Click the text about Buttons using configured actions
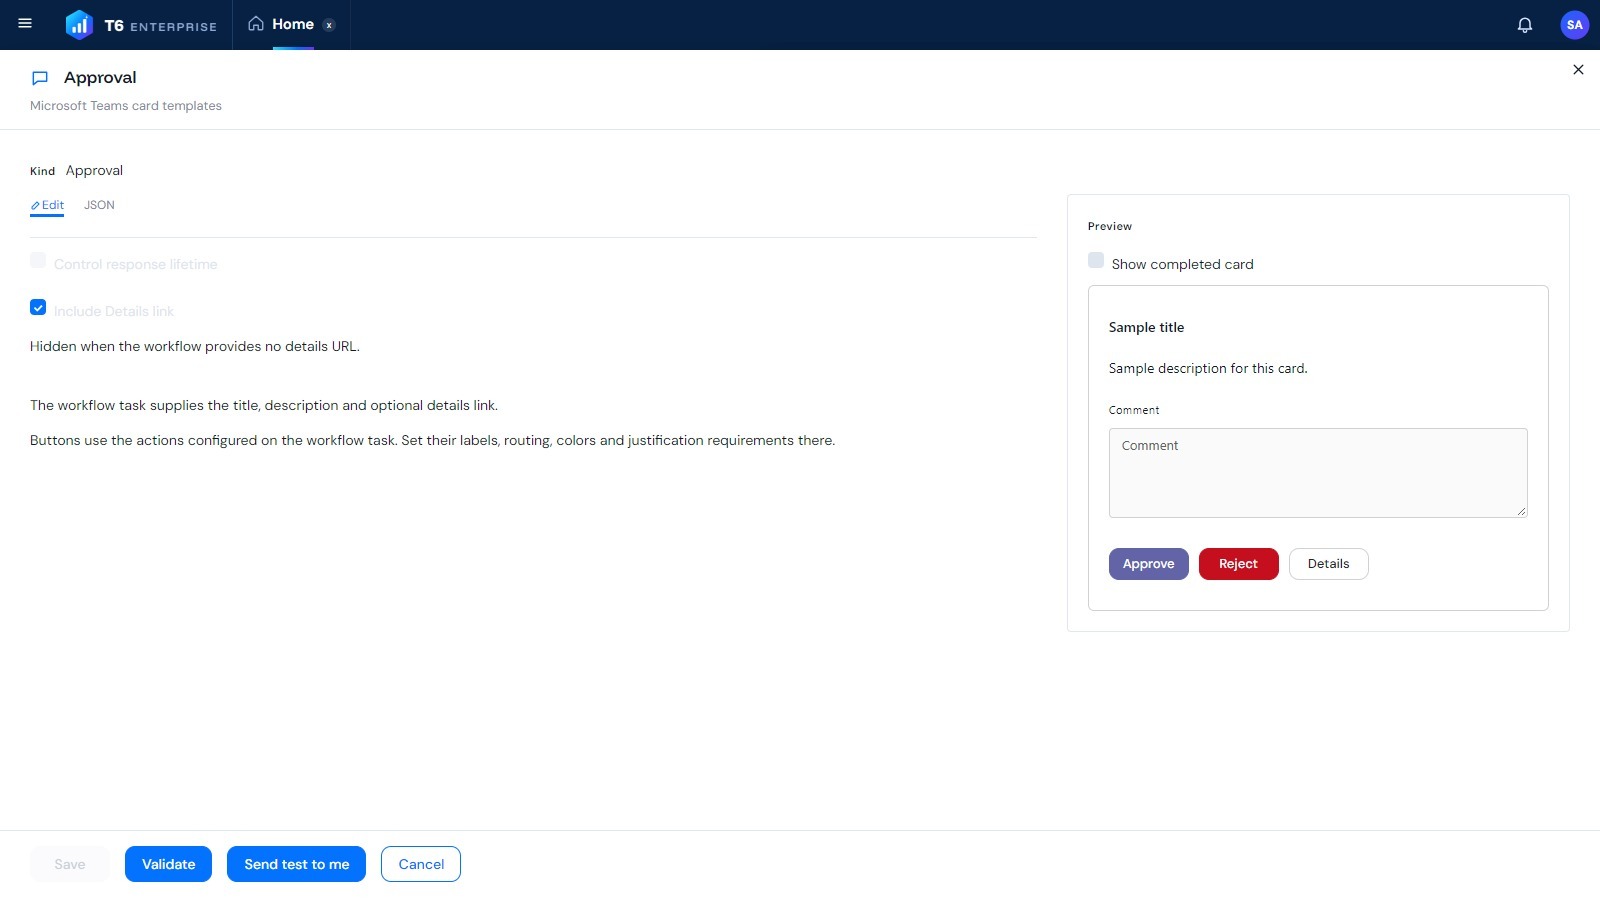This screenshot has width=1600, height=900. pos(432,440)
